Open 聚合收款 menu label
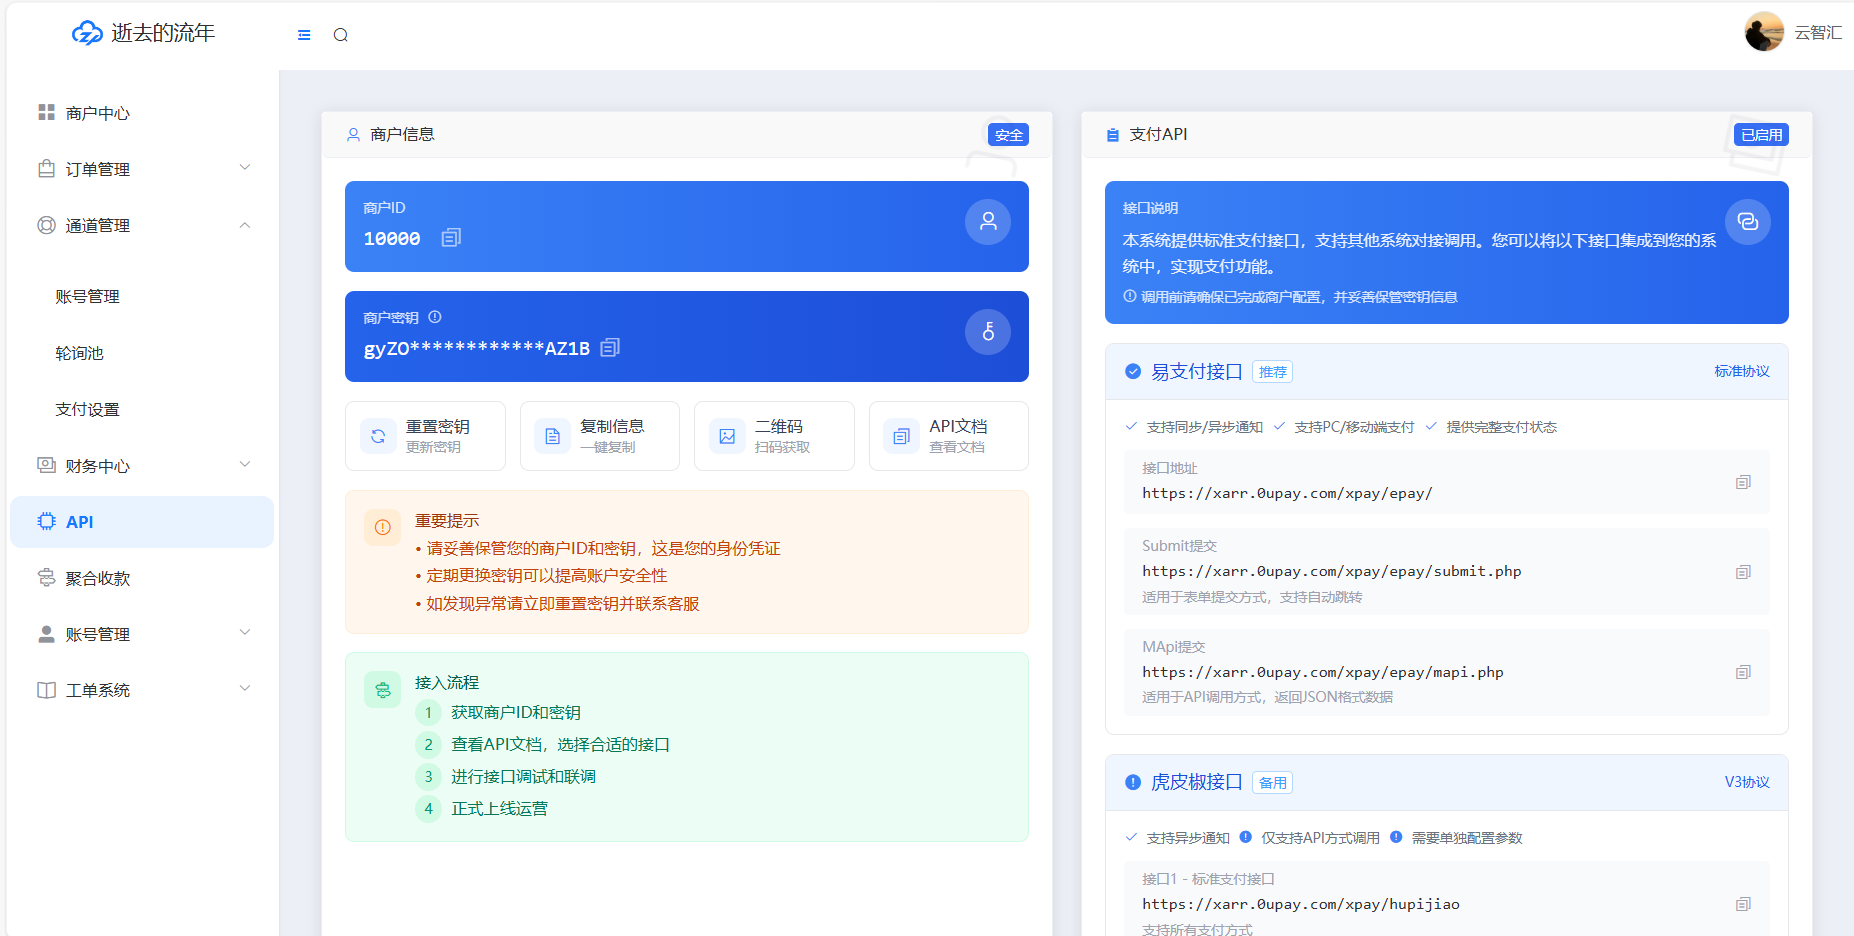The image size is (1854, 936). pyautogui.click(x=98, y=578)
